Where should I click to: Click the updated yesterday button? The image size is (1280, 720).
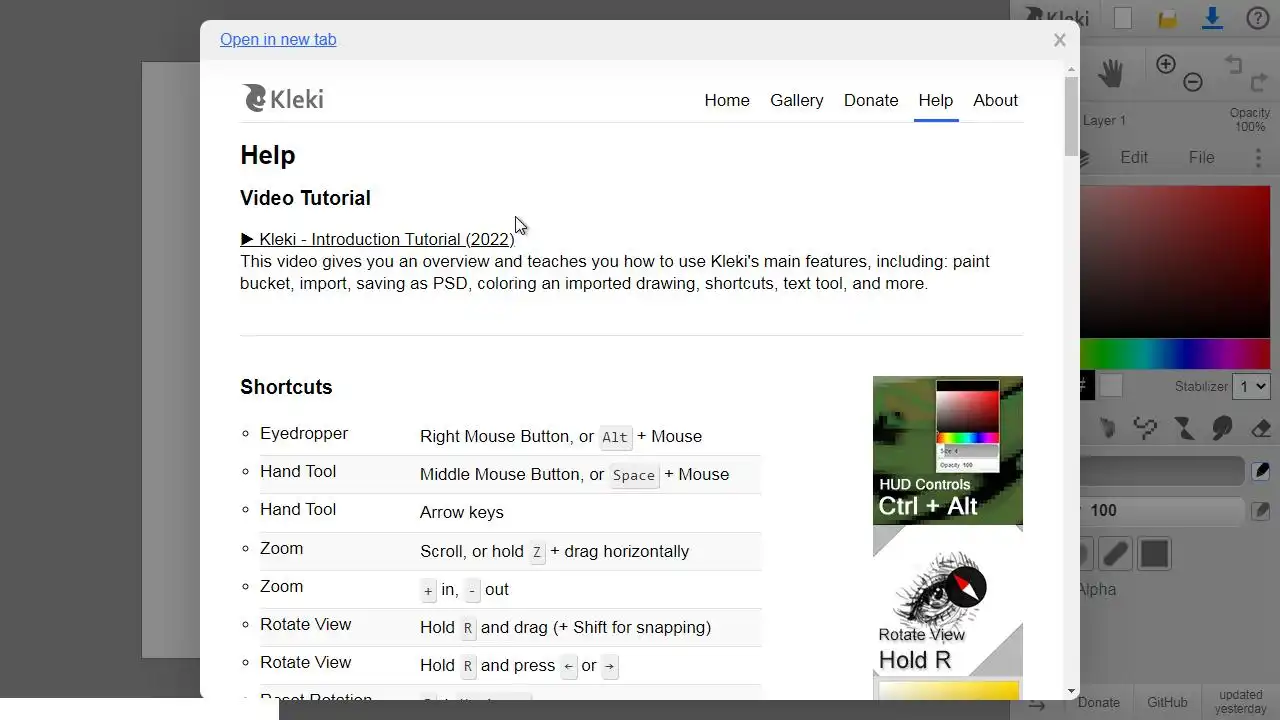pos(1240,702)
